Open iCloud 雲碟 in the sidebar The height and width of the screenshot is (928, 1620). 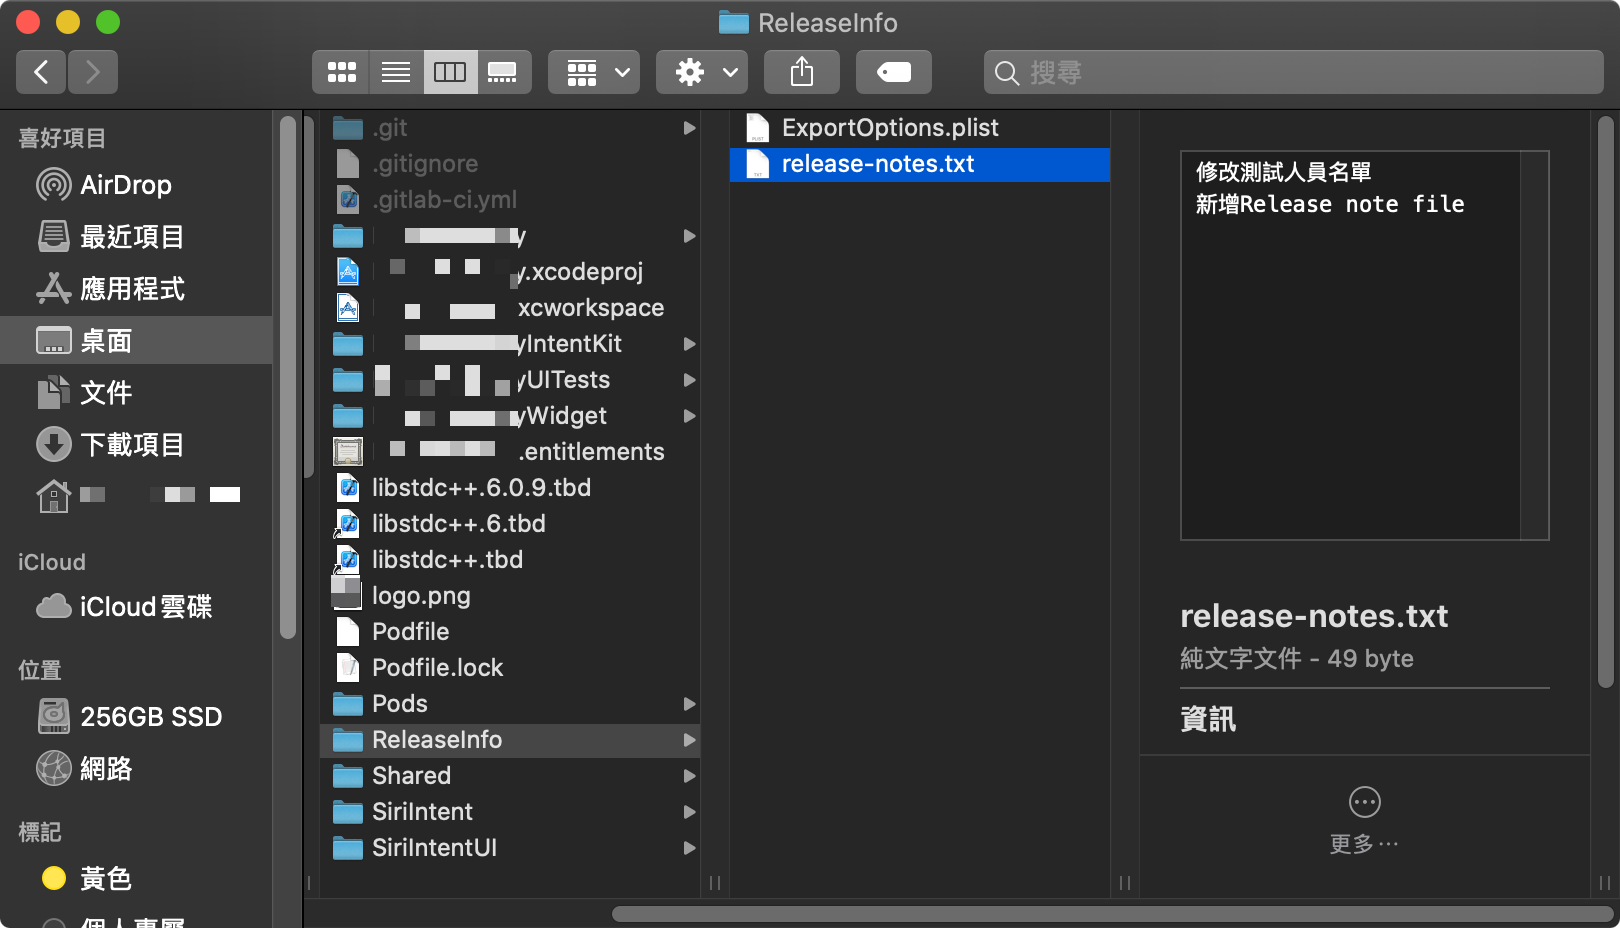pos(136,607)
